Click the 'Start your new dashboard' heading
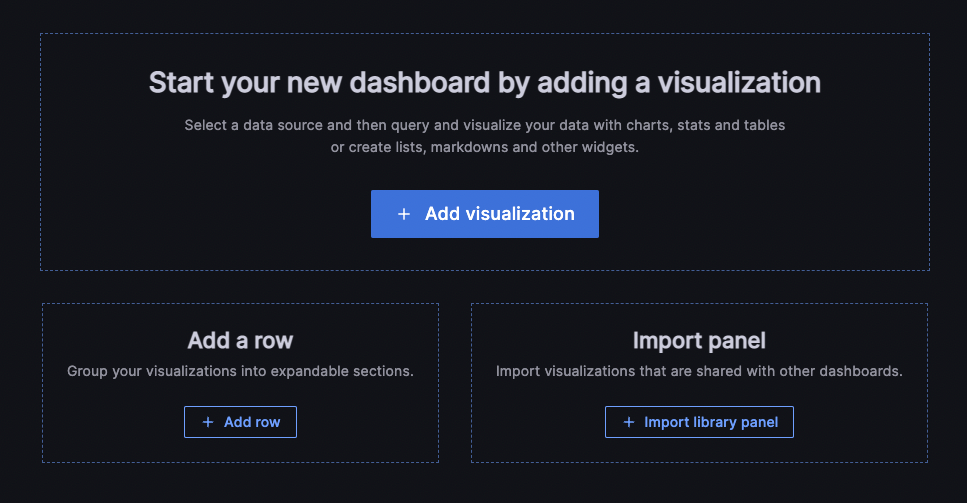The width and height of the screenshot is (967, 503). tap(484, 82)
